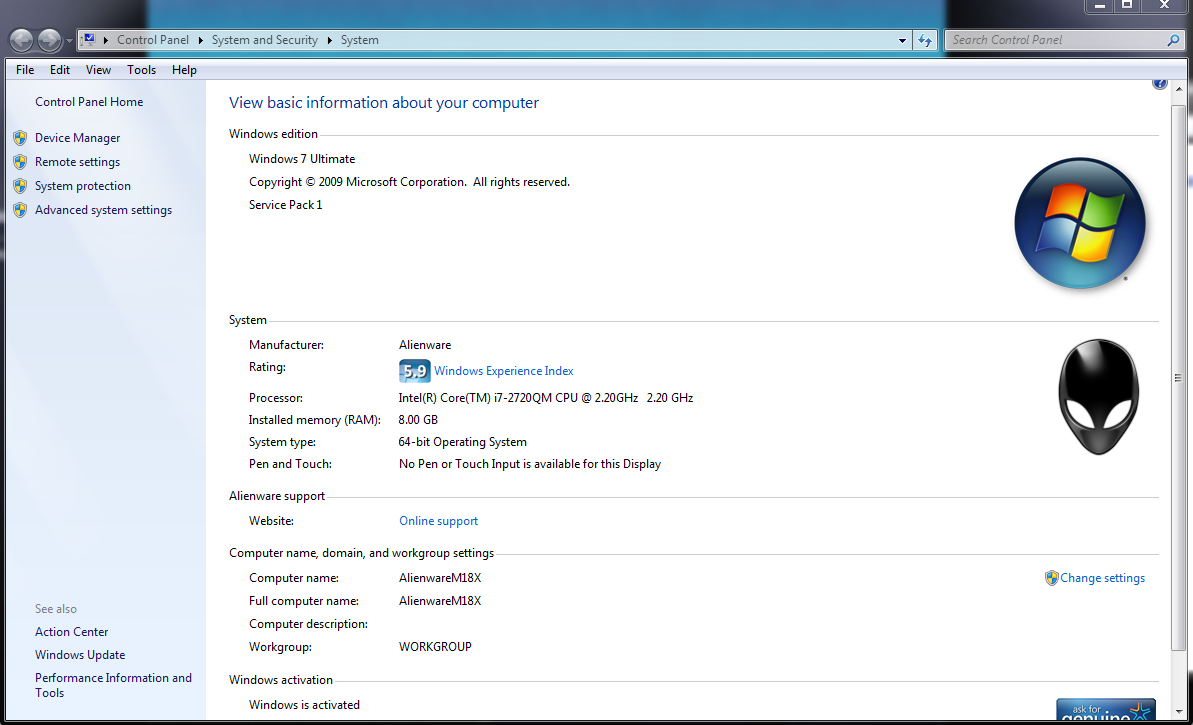
Task: Click the Computer name value AlienwareM18X
Action: (441, 578)
